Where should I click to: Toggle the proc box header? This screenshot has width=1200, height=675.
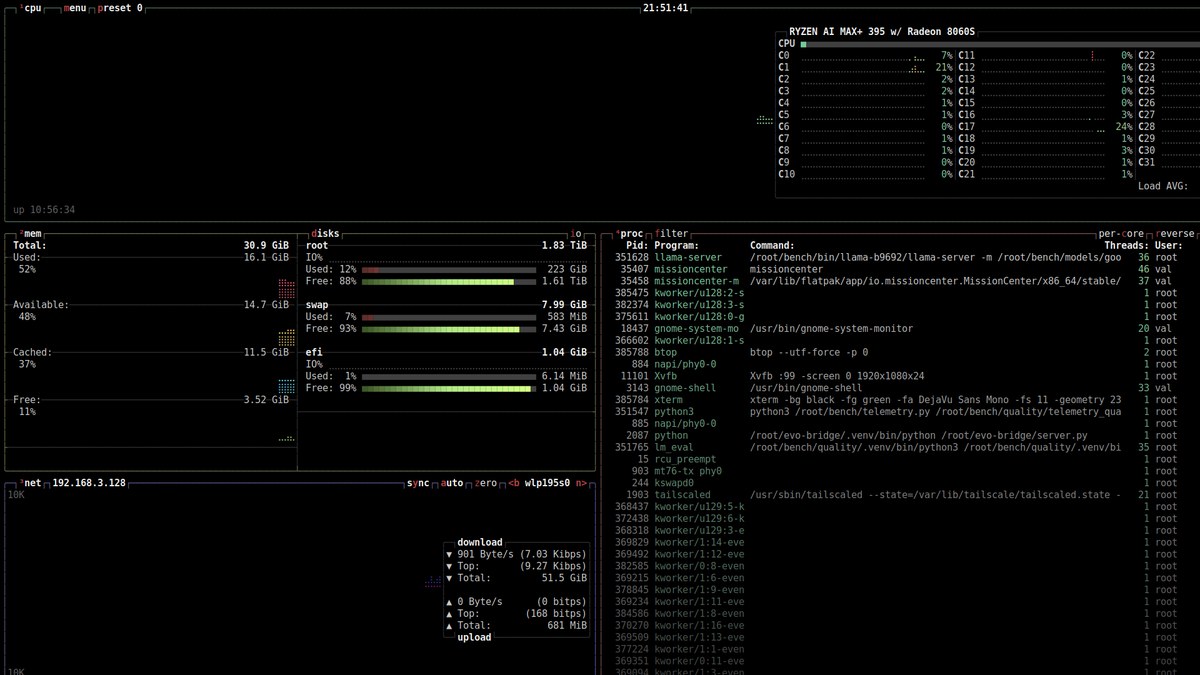click(630, 234)
